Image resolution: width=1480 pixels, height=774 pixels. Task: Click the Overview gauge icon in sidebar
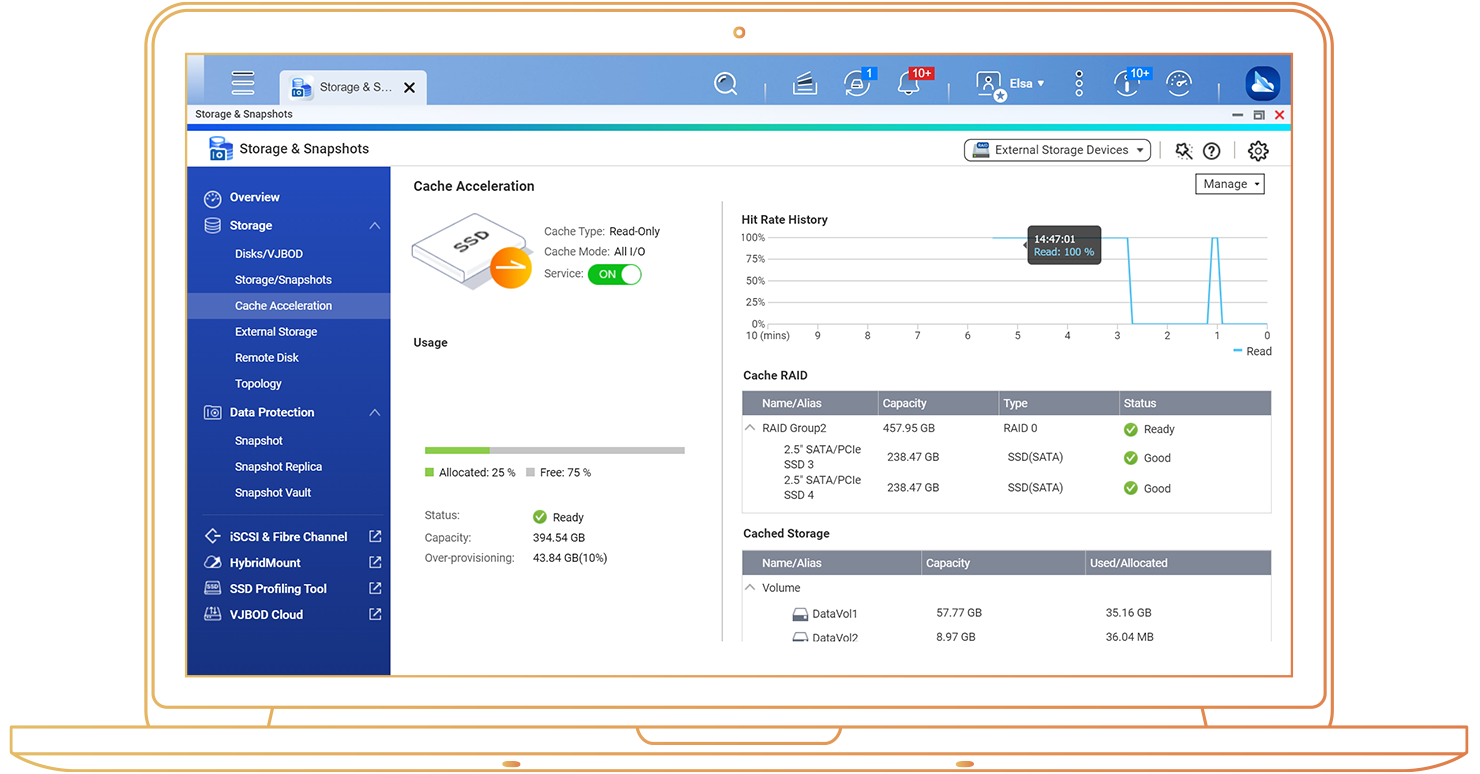pyautogui.click(x=212, y=198)
